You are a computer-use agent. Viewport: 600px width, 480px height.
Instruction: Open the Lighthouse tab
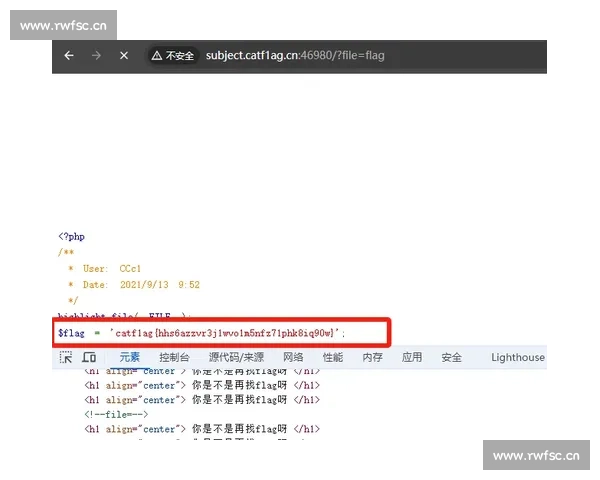518,357
